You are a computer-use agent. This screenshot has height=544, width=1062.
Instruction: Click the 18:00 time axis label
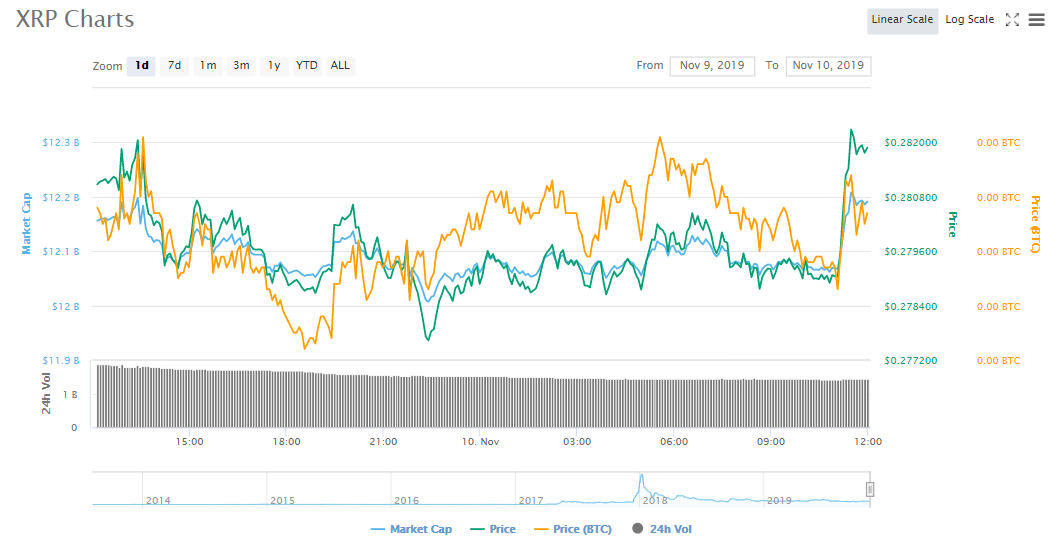[286, 442]
